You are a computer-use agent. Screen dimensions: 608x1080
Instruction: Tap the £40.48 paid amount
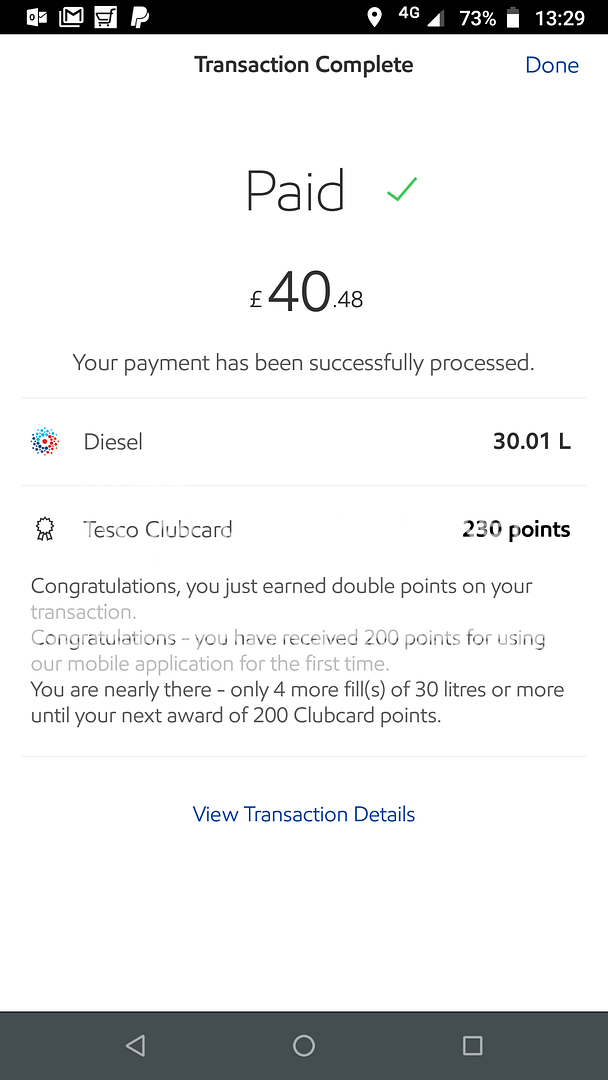pyautogui.click(x=306, y=294)
